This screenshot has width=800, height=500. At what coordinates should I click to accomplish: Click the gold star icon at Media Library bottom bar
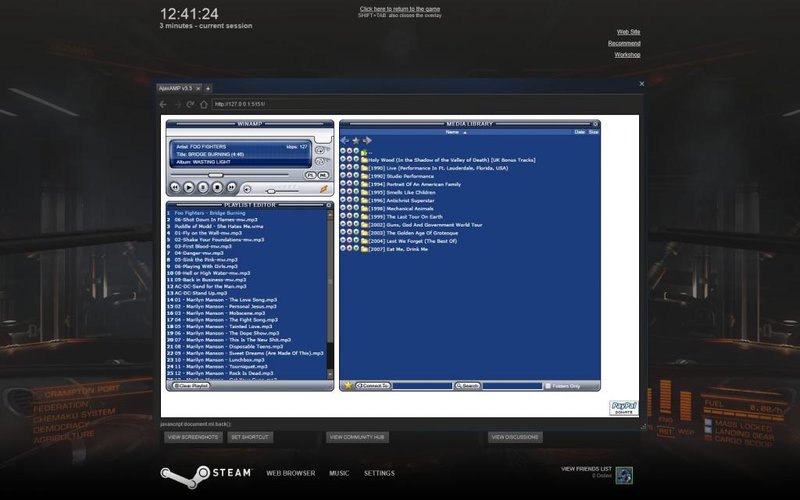348,386
